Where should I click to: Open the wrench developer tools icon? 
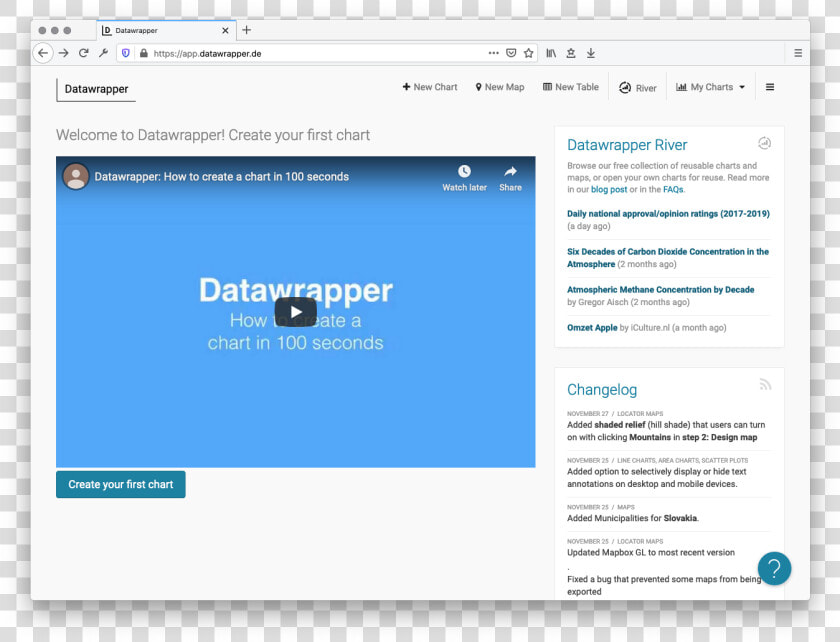click(103, 53)
